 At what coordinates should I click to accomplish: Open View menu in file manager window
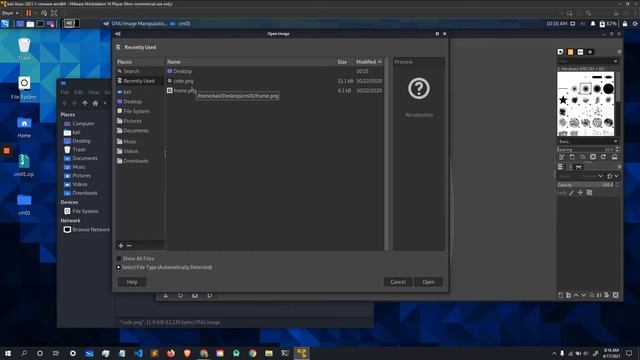click(x=93, y=92)
